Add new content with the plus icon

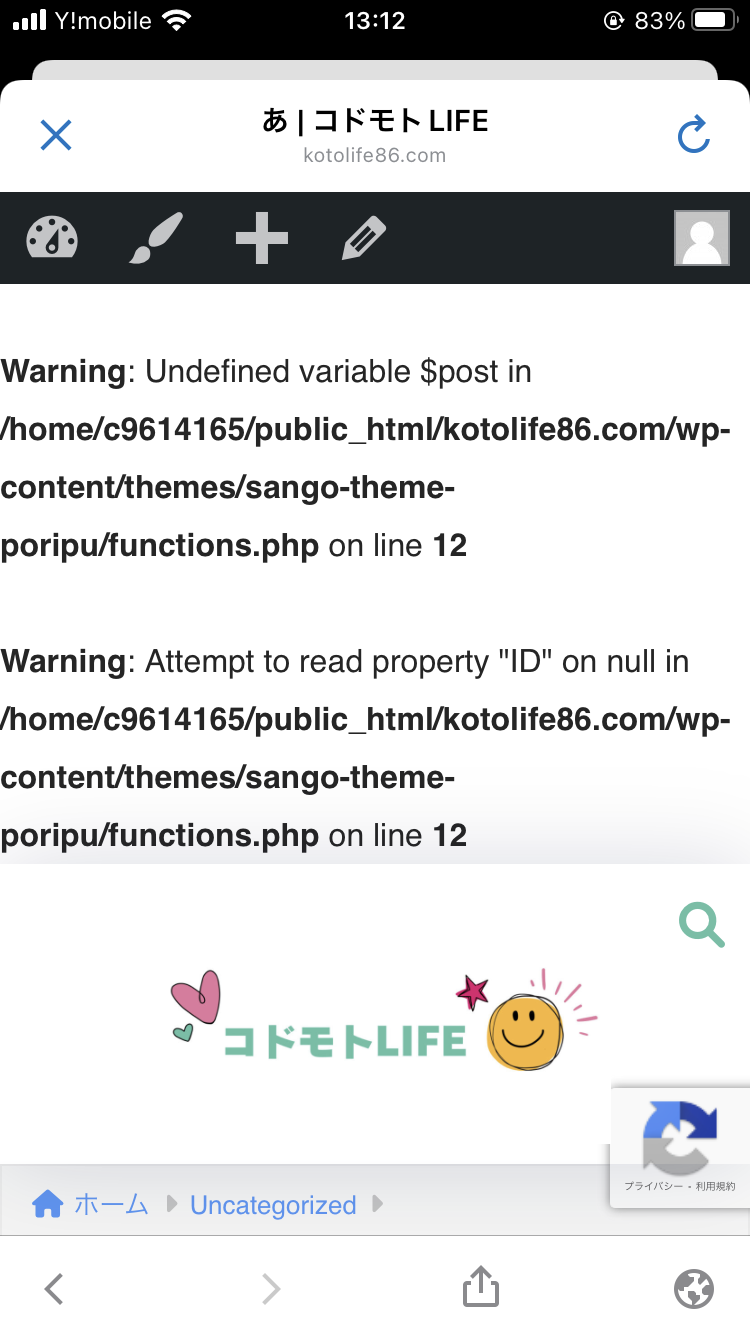click(x=261, y=238)
